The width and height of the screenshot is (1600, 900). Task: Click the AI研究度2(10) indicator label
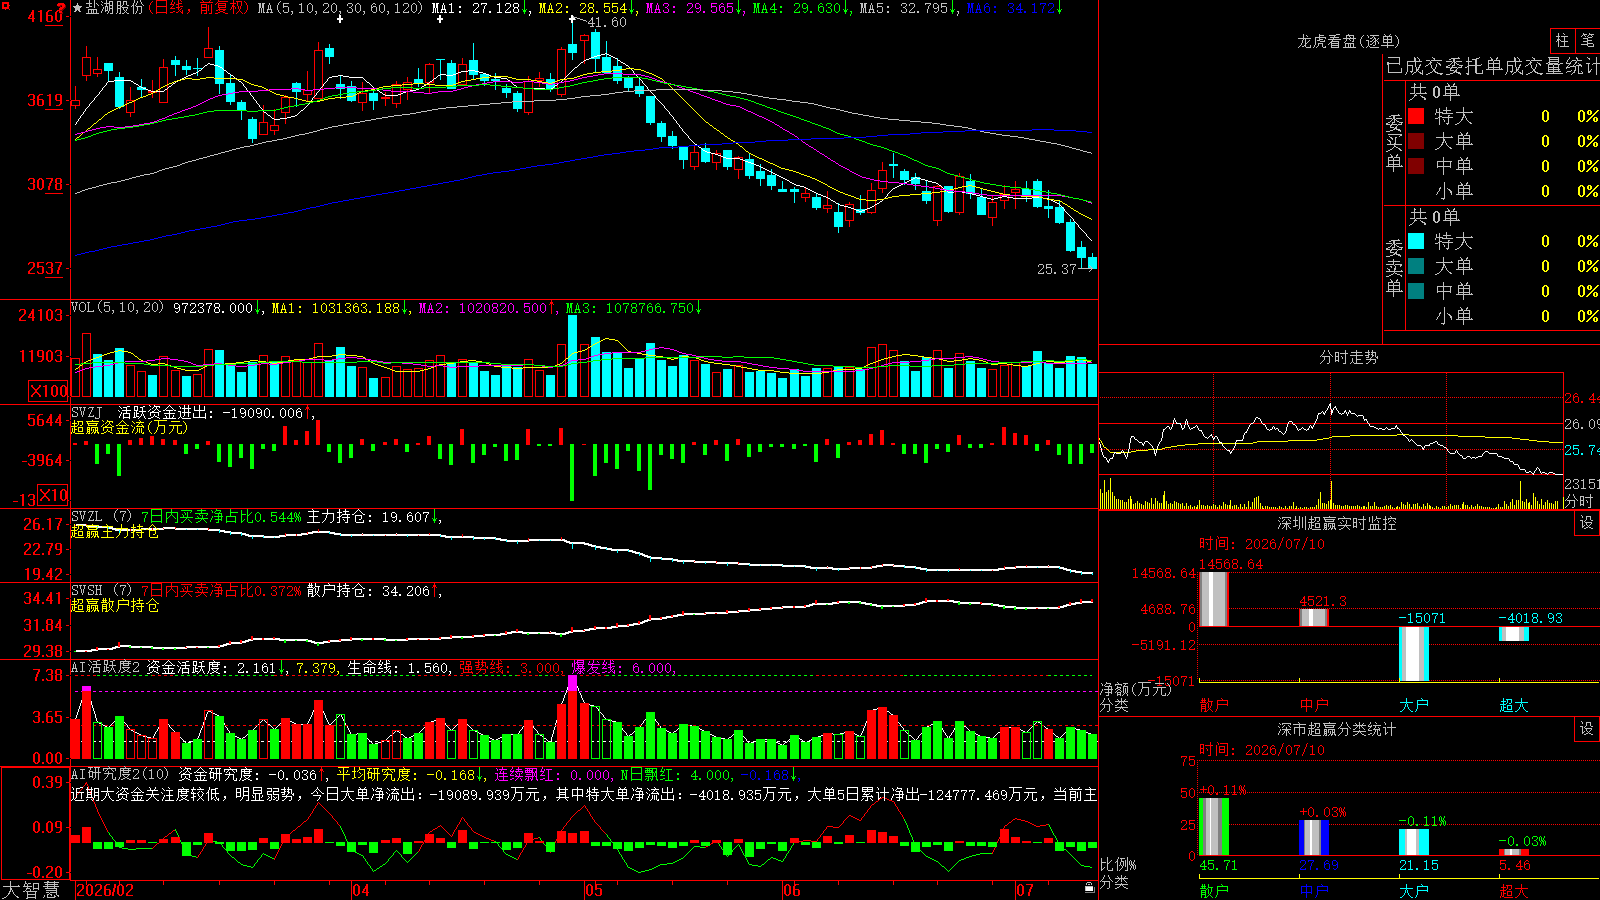pos(121,774)
